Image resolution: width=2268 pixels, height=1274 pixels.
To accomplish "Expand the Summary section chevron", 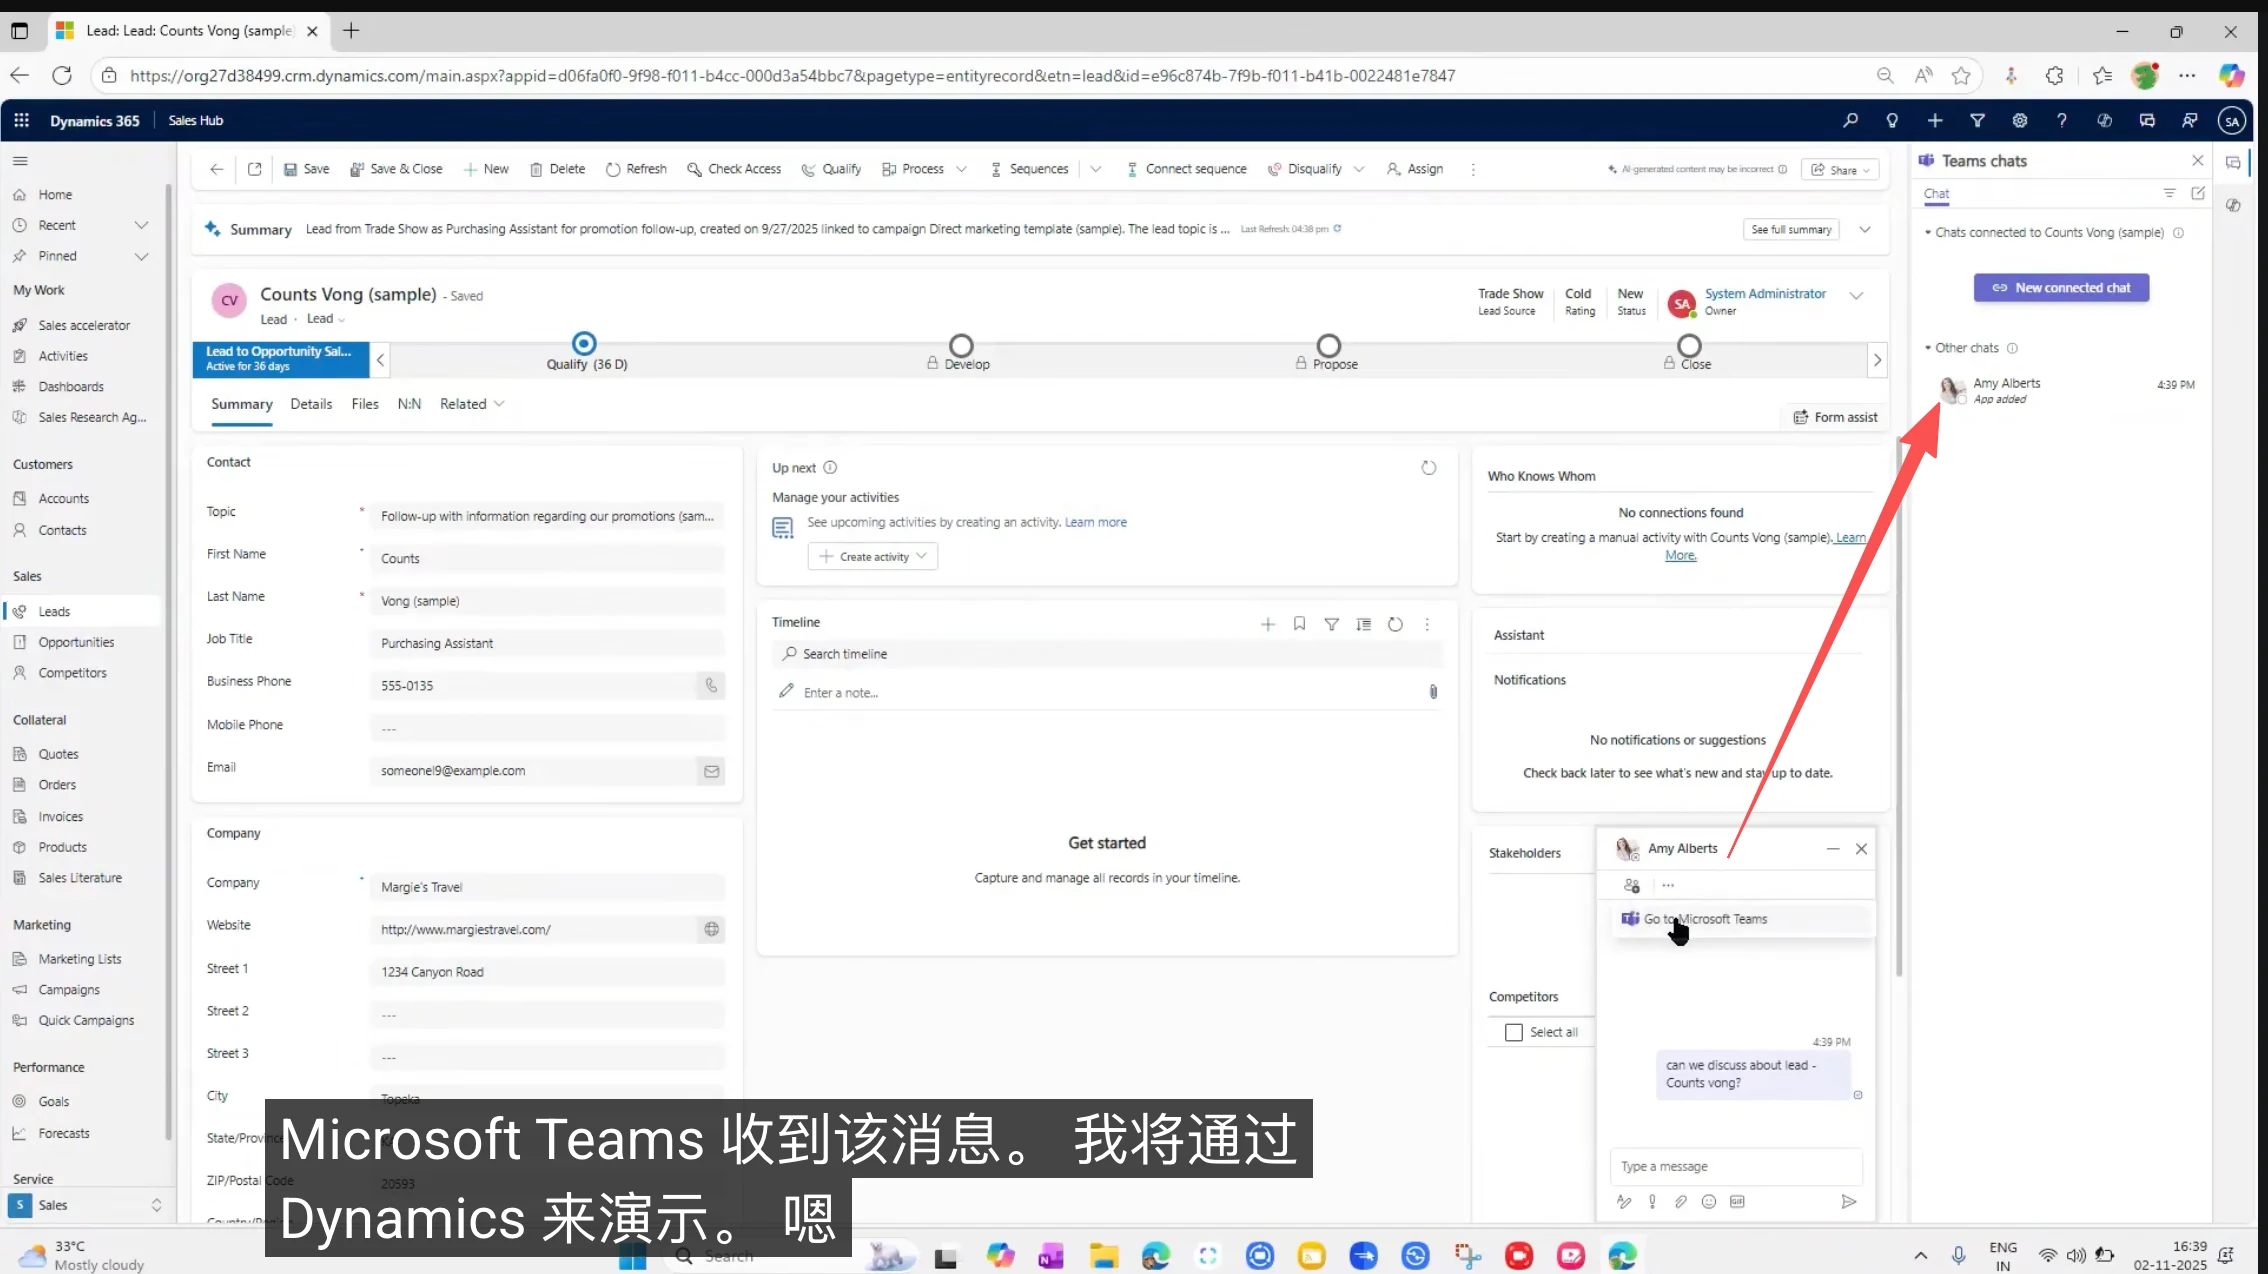I will (x=1865, y=229).
